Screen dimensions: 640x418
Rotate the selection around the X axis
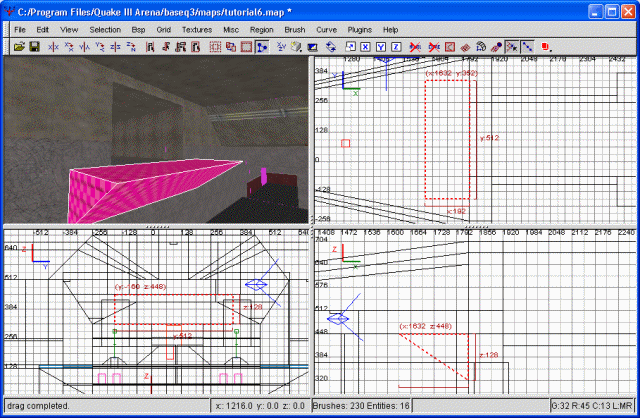(x=69, y=47)
